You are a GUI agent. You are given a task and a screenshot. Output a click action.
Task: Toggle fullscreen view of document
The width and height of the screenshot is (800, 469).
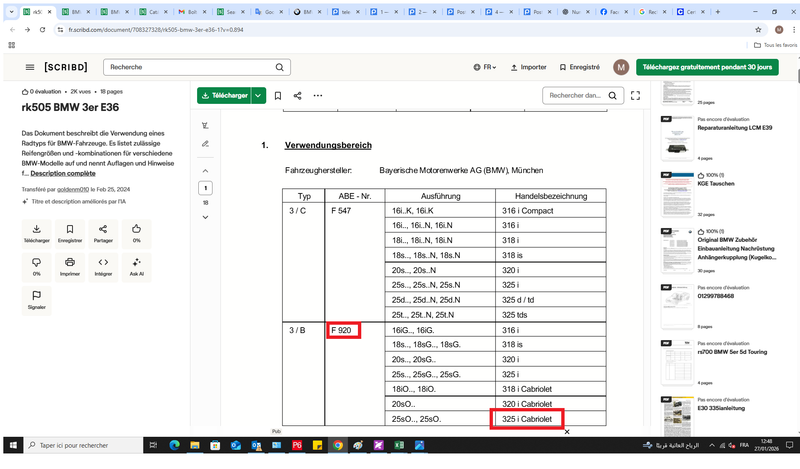635,95
